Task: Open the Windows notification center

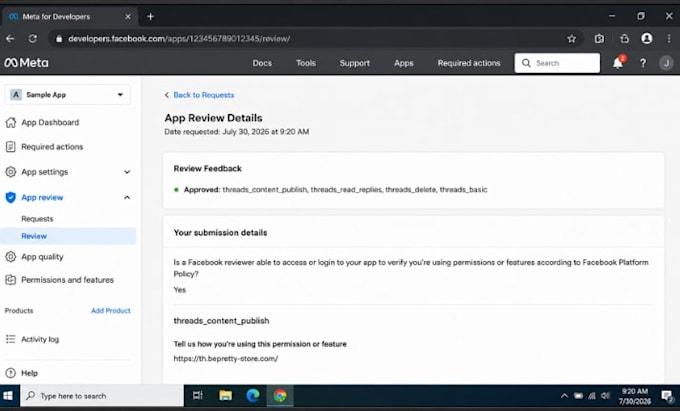Action: [x=667, y=395]
